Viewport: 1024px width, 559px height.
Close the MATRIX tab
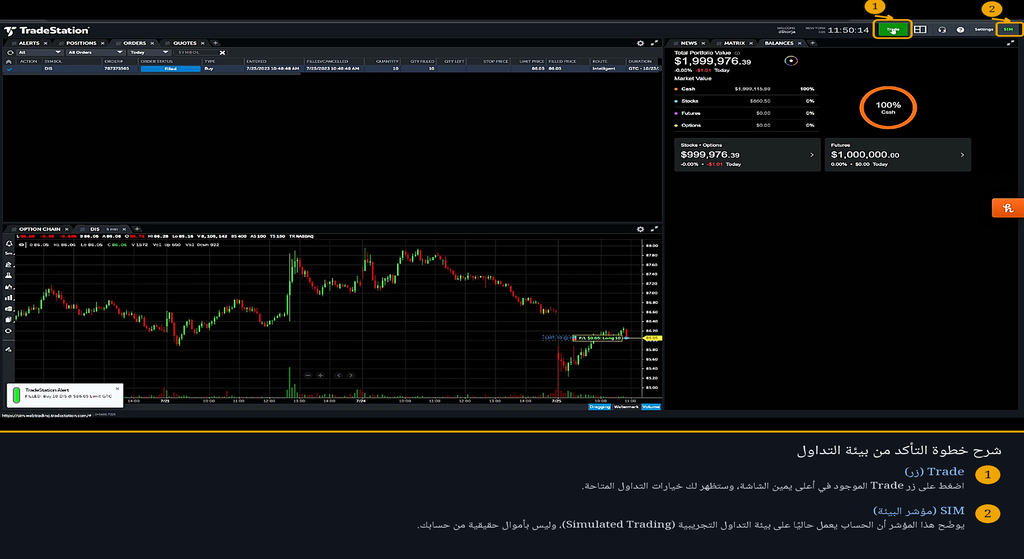(751, 43)
